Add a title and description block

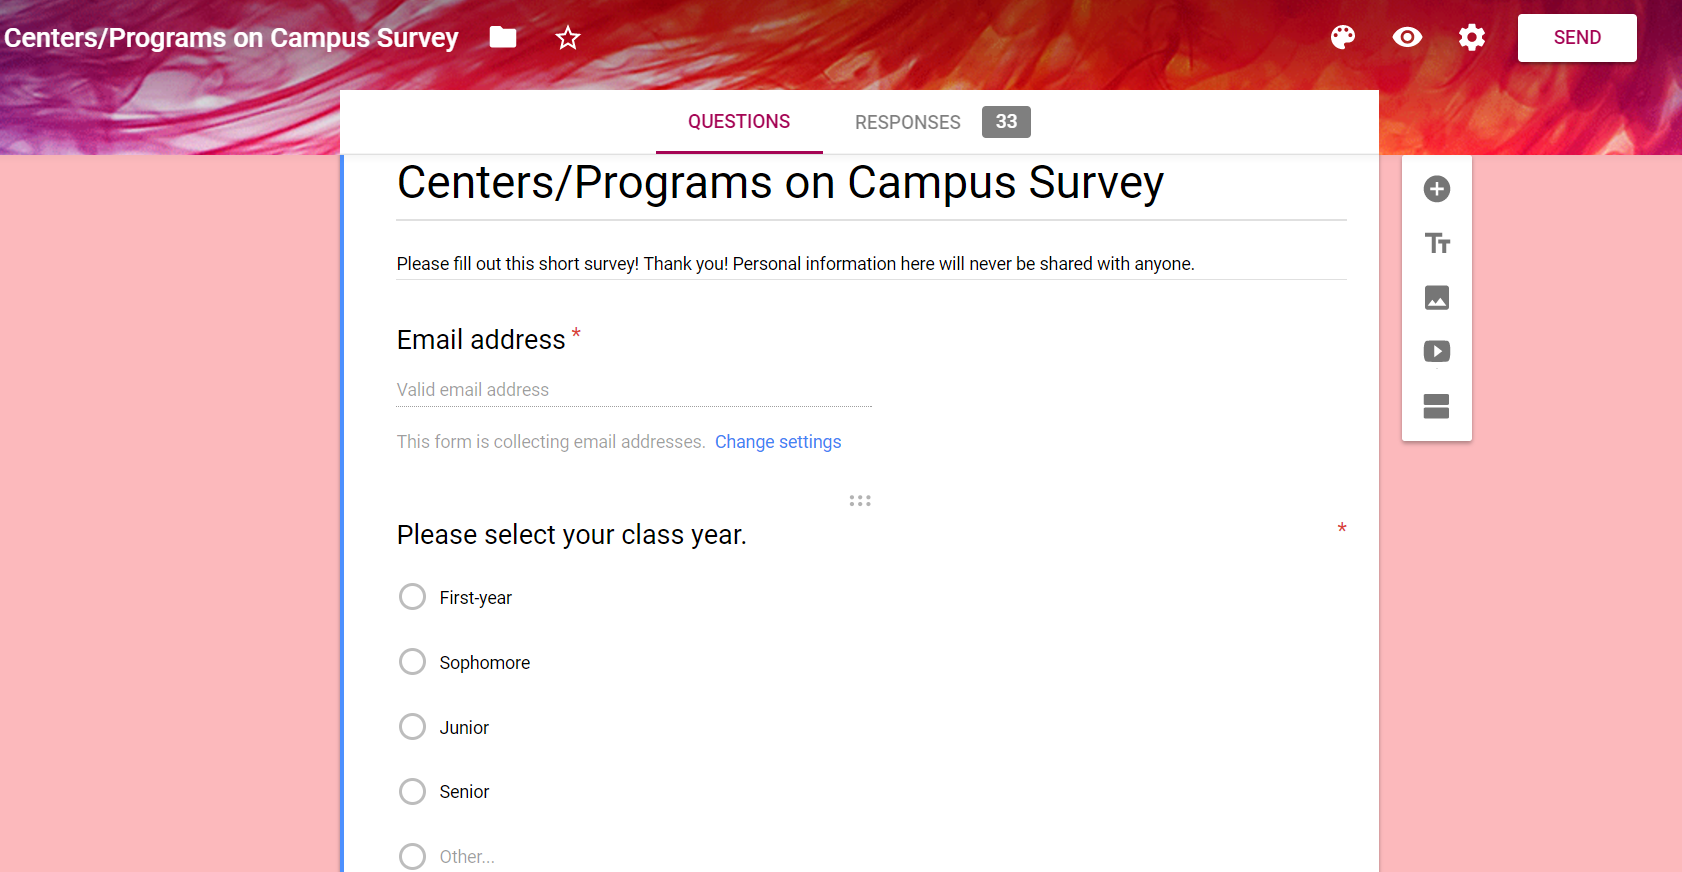pyautogui.click(x=1437, y=243)
